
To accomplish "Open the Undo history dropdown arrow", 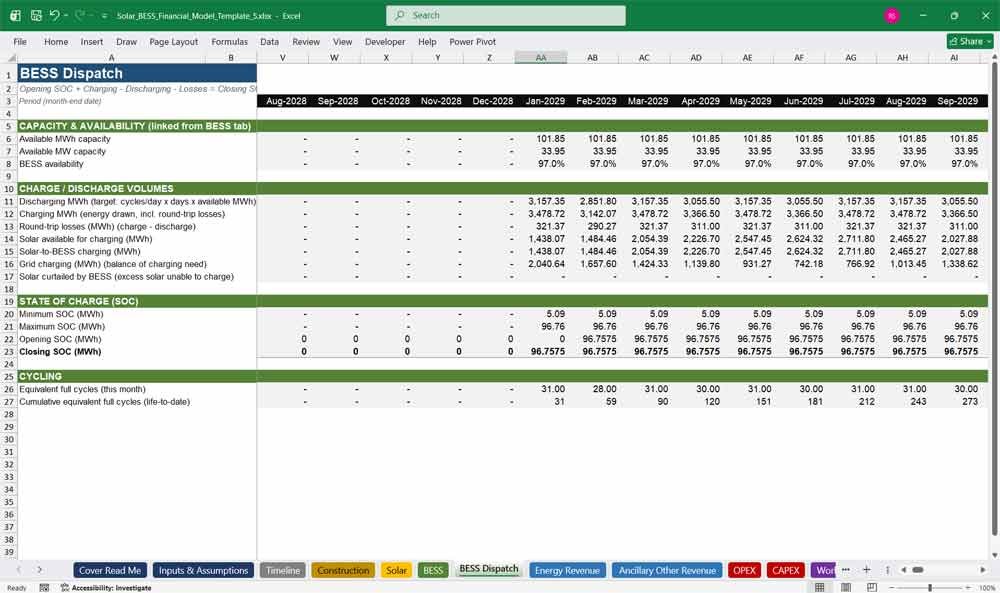I will (x=66, y=15).
